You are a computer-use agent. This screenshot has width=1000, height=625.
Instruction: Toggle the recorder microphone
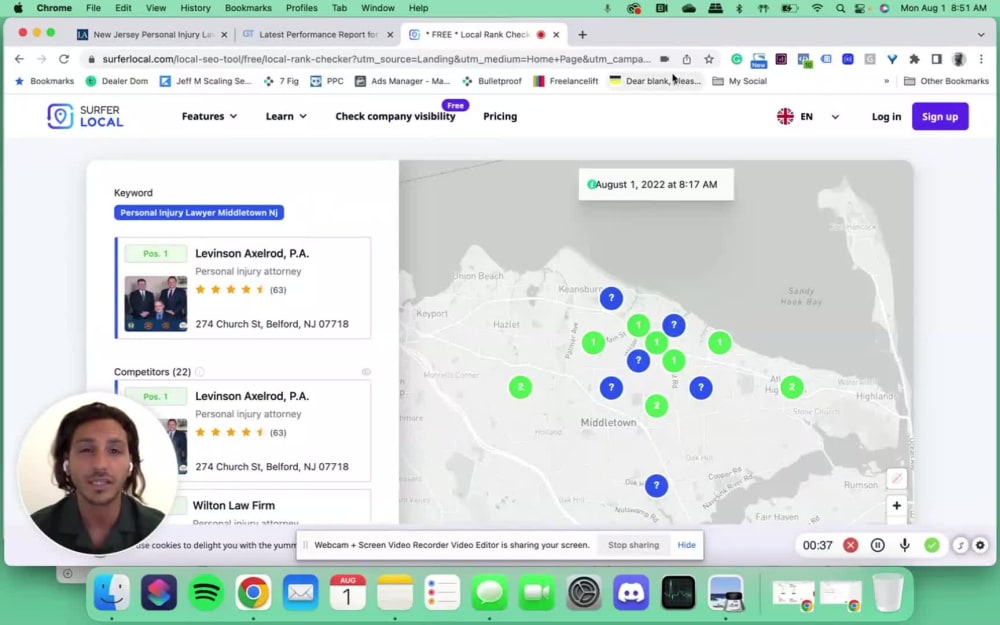pyautogui.click(x=904, y=545)
